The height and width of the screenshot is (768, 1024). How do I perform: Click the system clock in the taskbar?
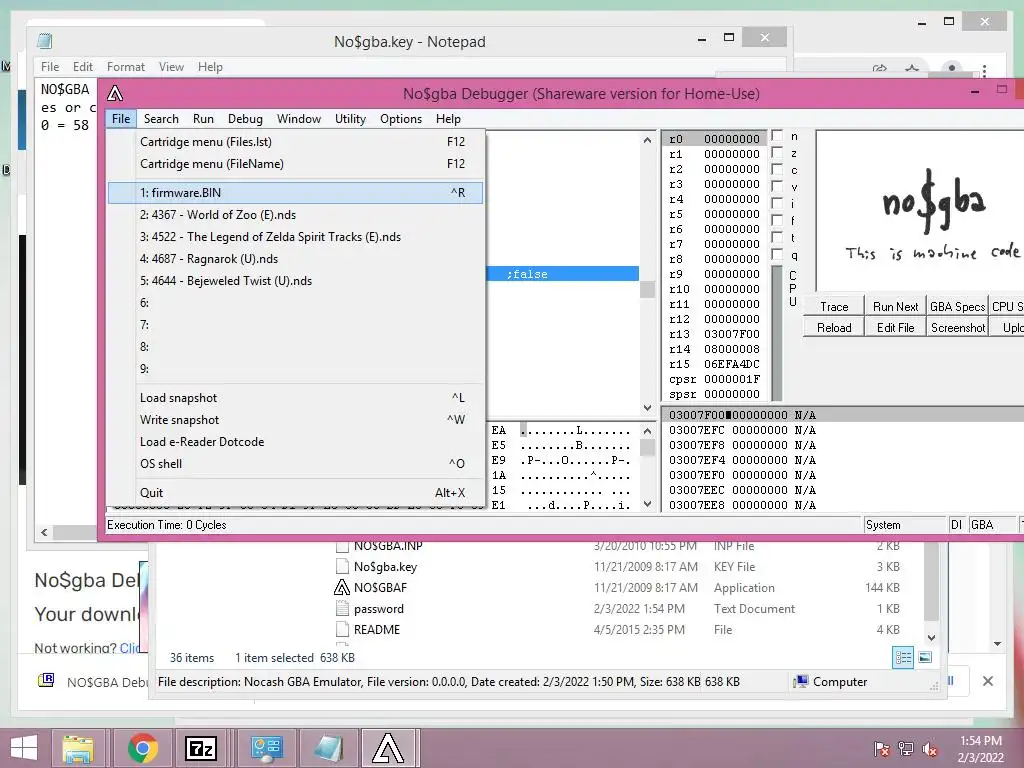click(x=980, y=748)
